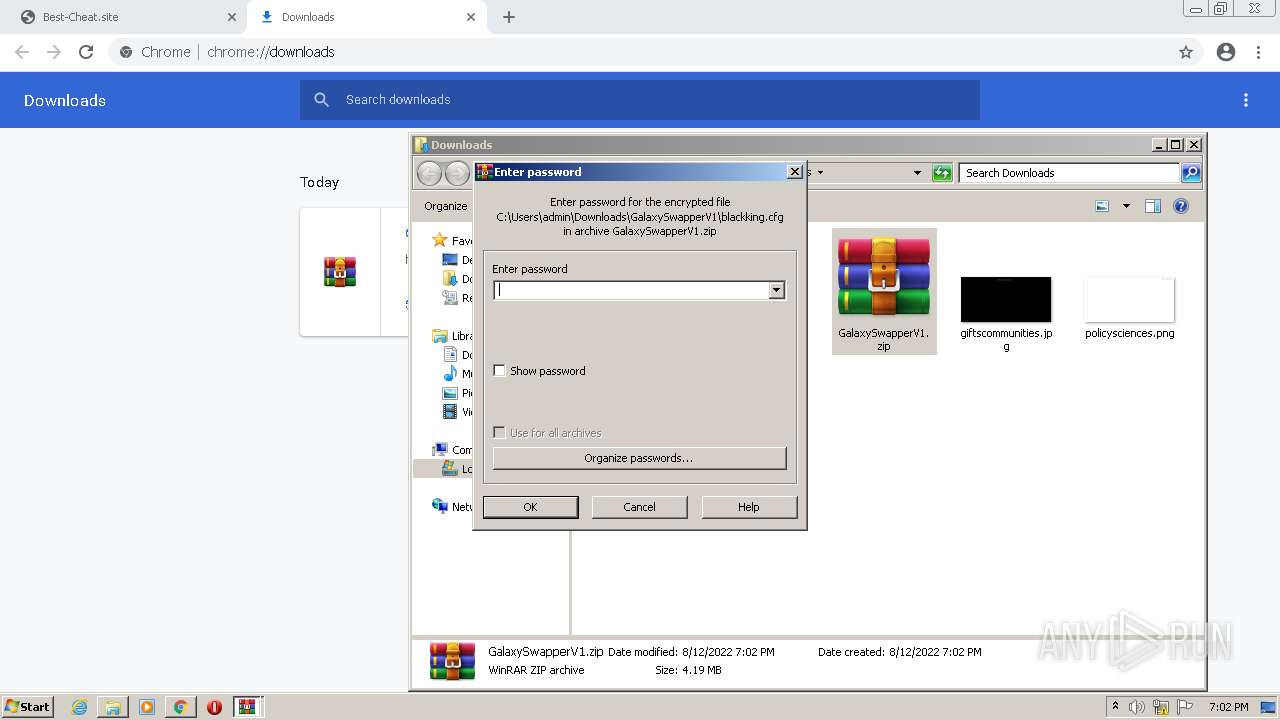
Task: Show hidden system tray icons
Action: pyautogui.click(x=1116, y=707)
